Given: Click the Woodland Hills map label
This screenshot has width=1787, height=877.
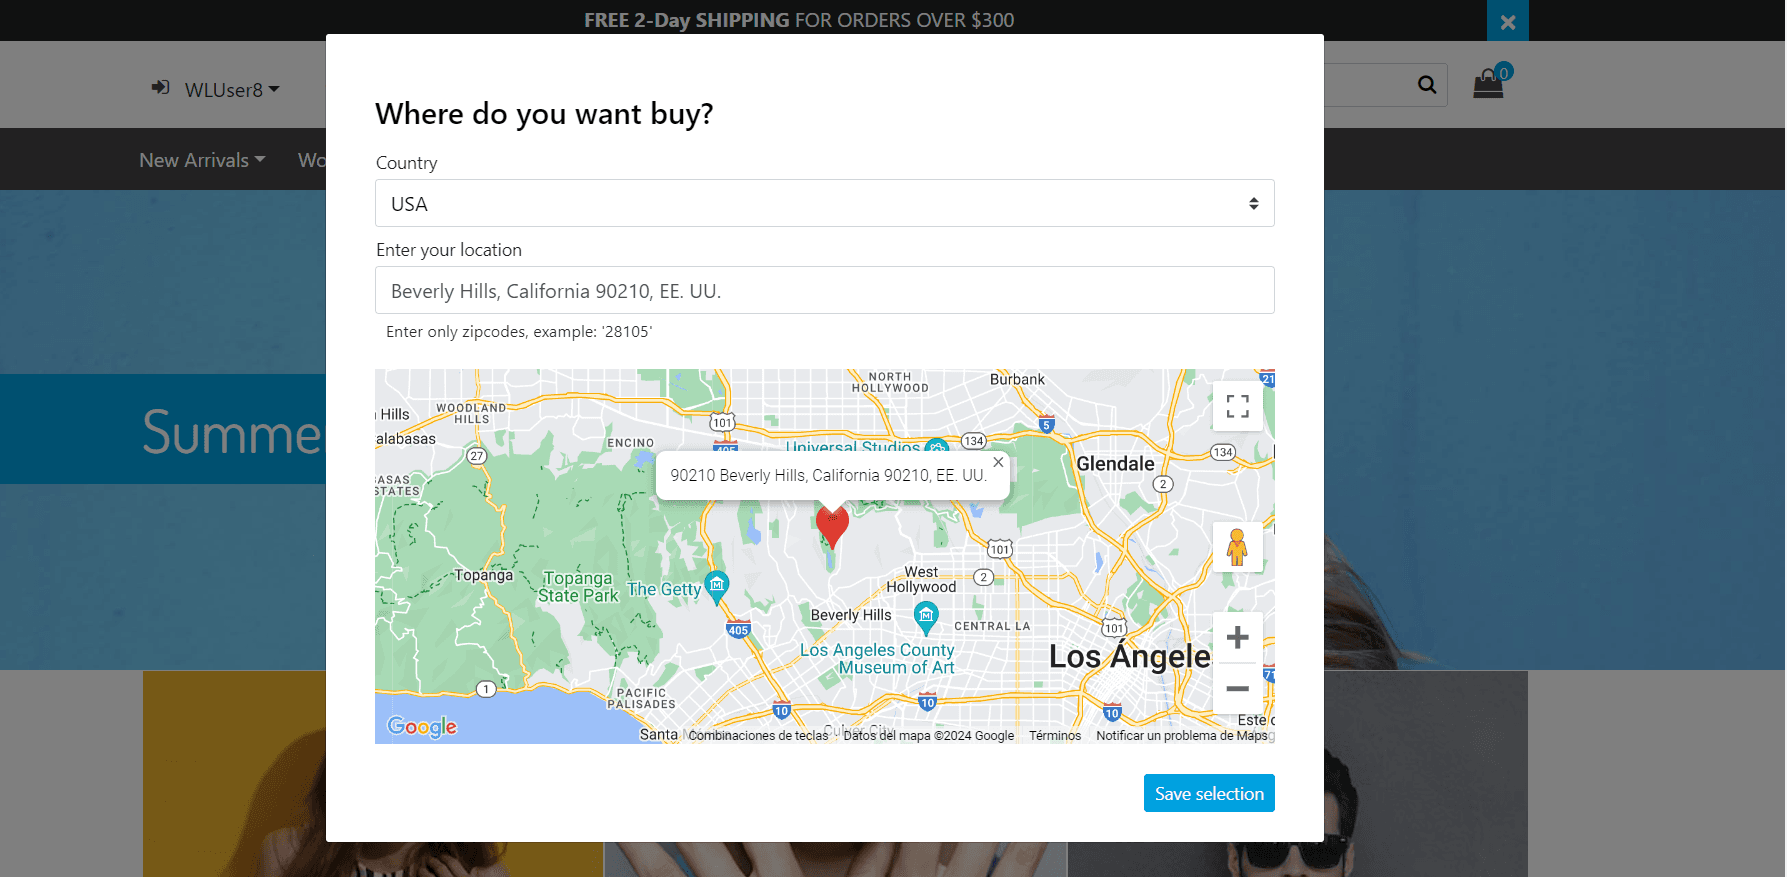Looking at the screenshot, I should 471,413.
